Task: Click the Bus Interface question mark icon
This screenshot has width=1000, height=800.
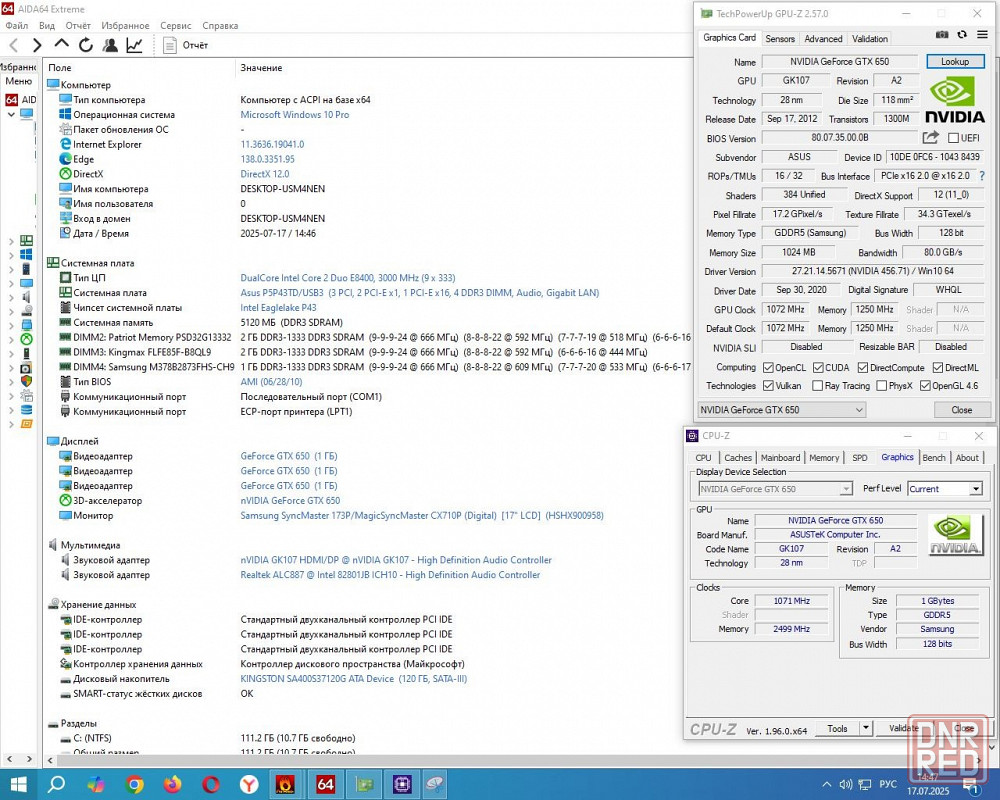Action: tap(981, 176)
